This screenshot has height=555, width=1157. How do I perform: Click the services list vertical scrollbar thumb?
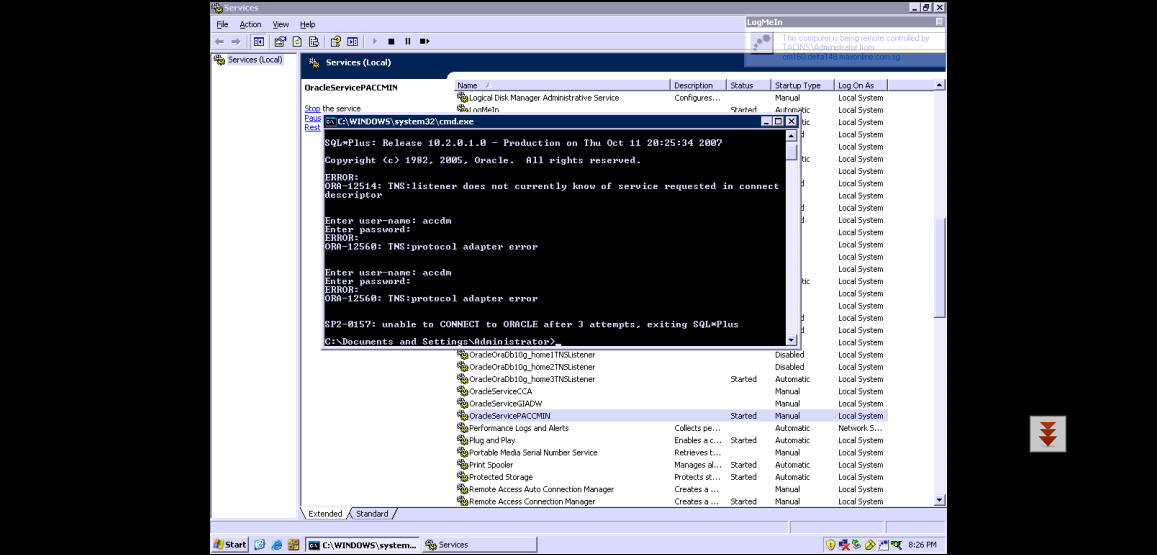click(x=940, y=268)
